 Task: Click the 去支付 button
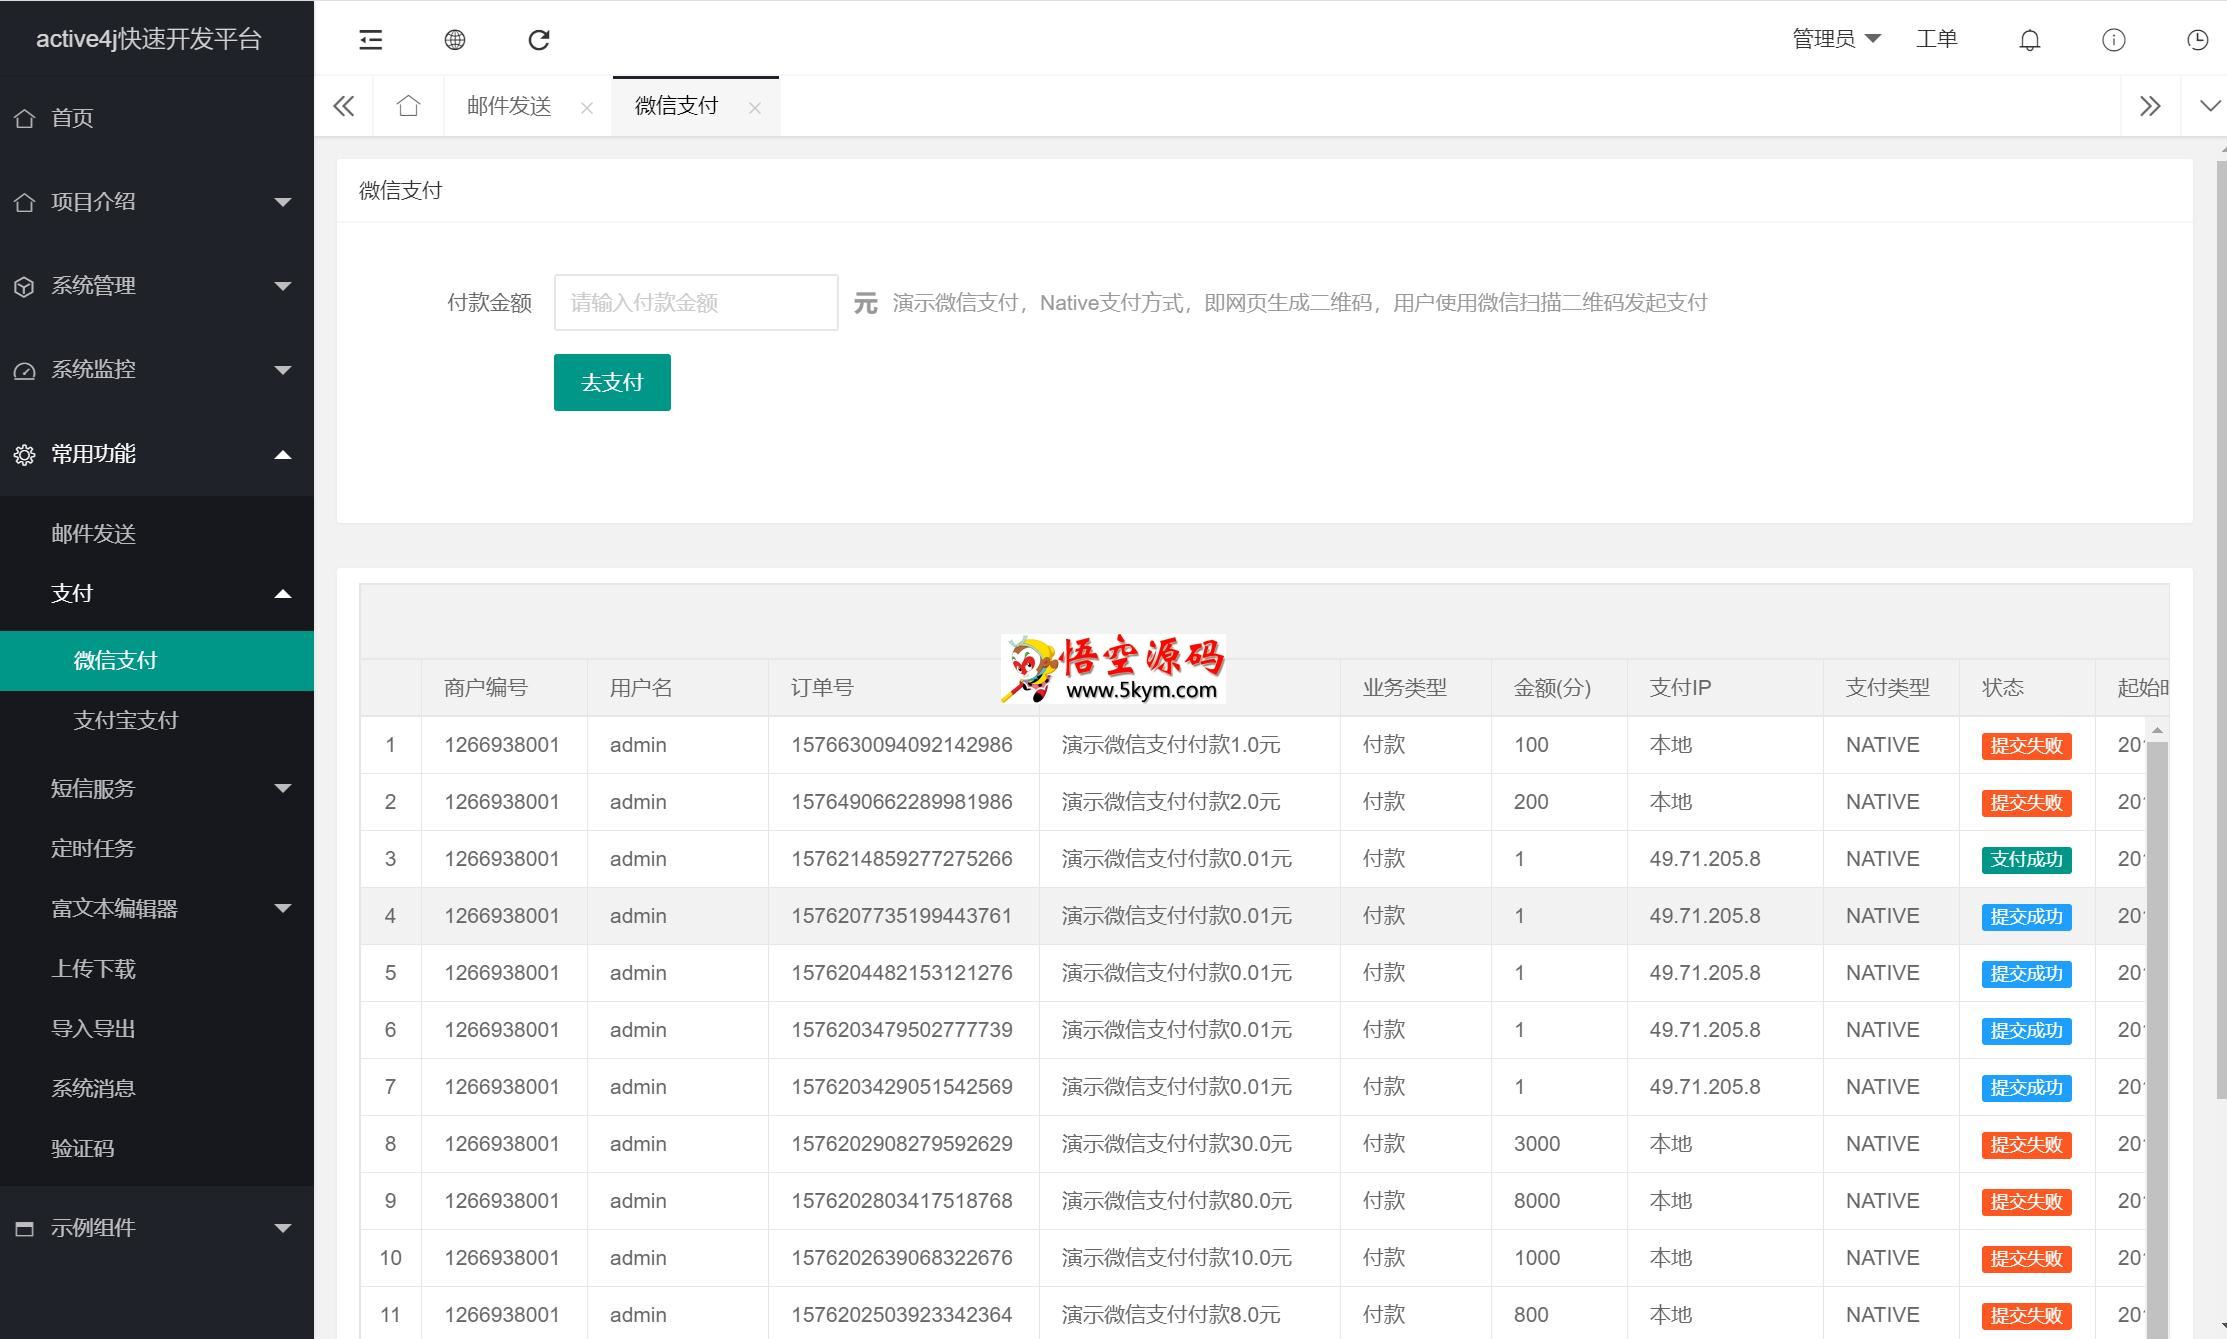612,382
